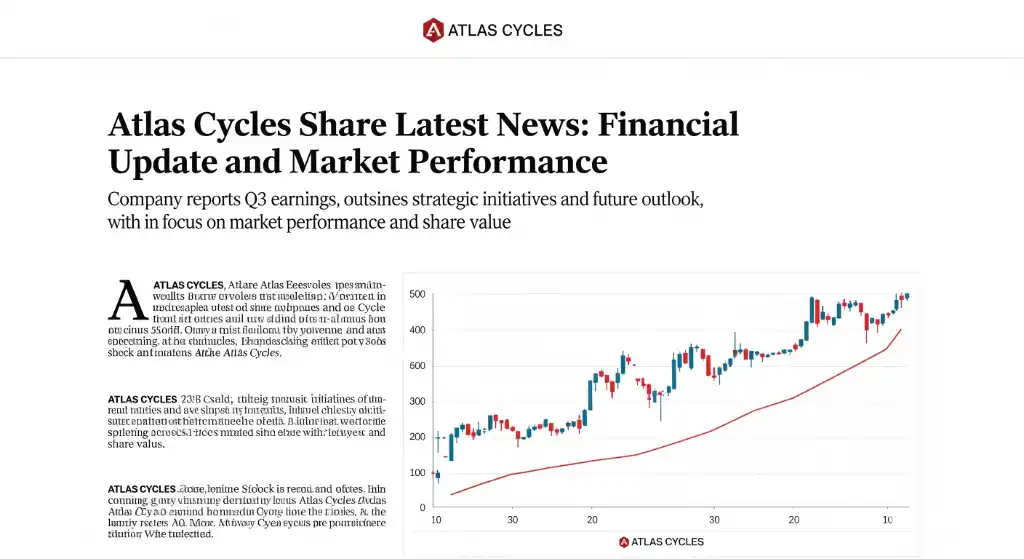
Task: Click the 100 label on the chart y-axis
Action: pos(417,473)
